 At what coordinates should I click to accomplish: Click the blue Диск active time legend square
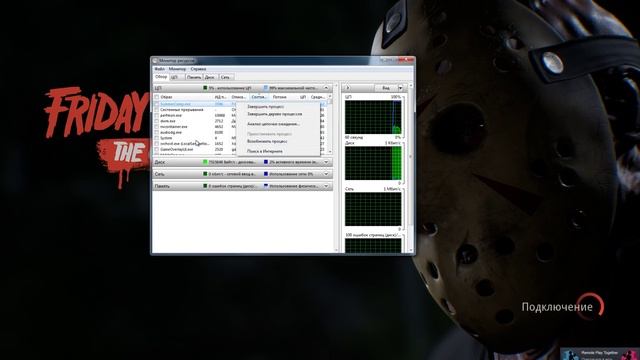pyautogui.click(x=266, y=162)
